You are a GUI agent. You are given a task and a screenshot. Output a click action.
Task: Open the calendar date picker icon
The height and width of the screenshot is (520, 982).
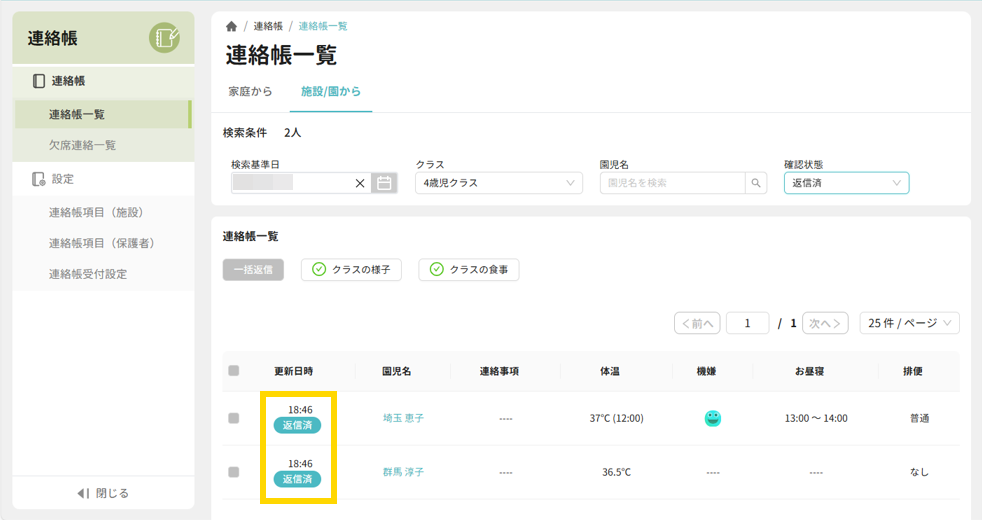click(384, 183)
